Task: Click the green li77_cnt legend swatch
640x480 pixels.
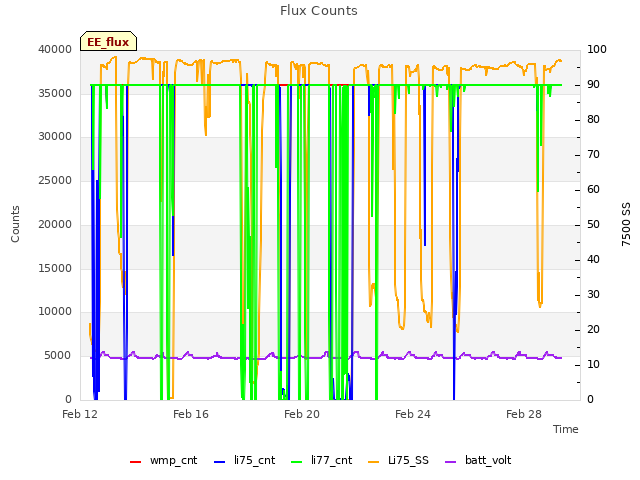Action: coord(296,462)
